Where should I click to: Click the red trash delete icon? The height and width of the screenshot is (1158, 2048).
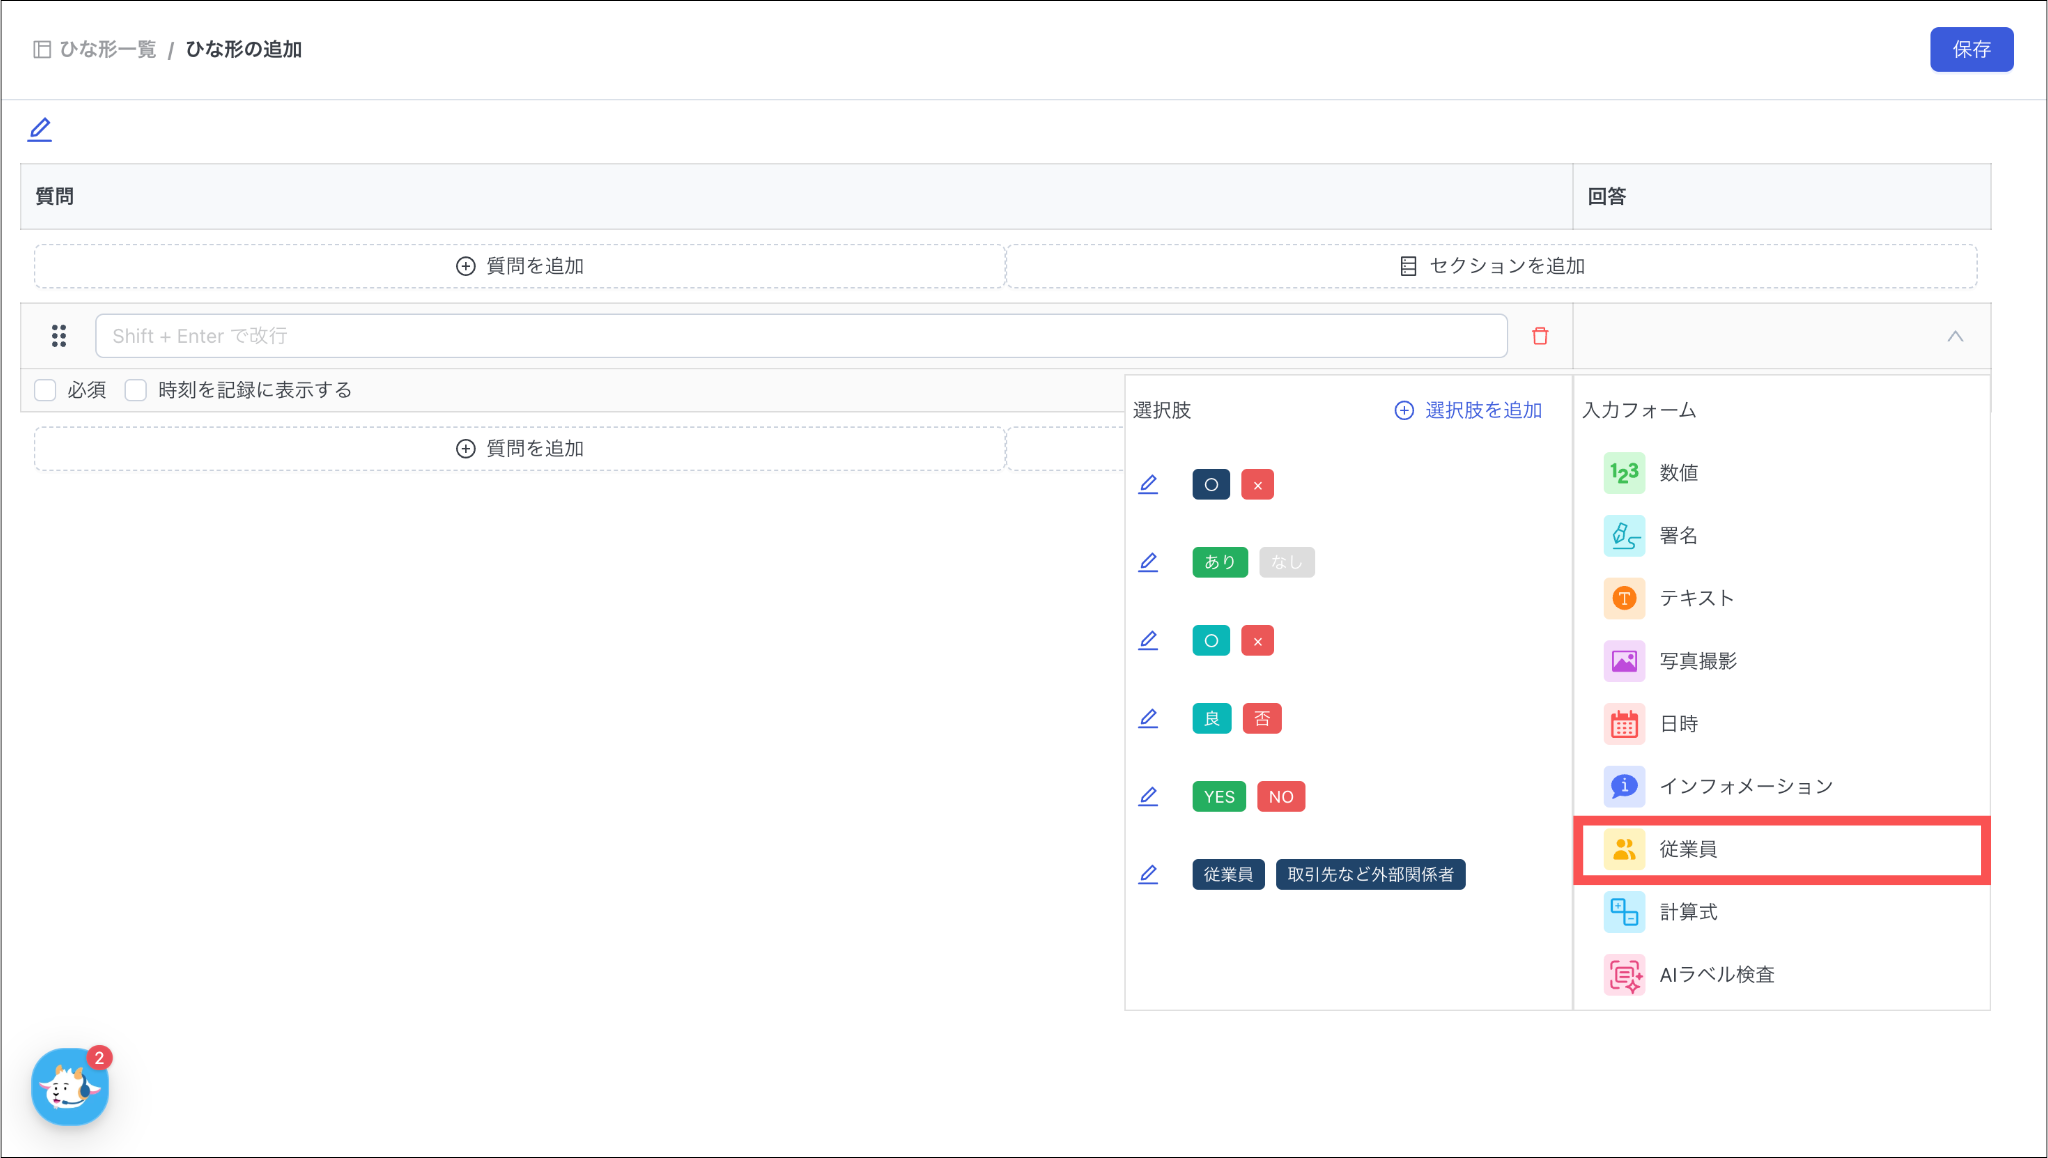tap(1540, 336)
